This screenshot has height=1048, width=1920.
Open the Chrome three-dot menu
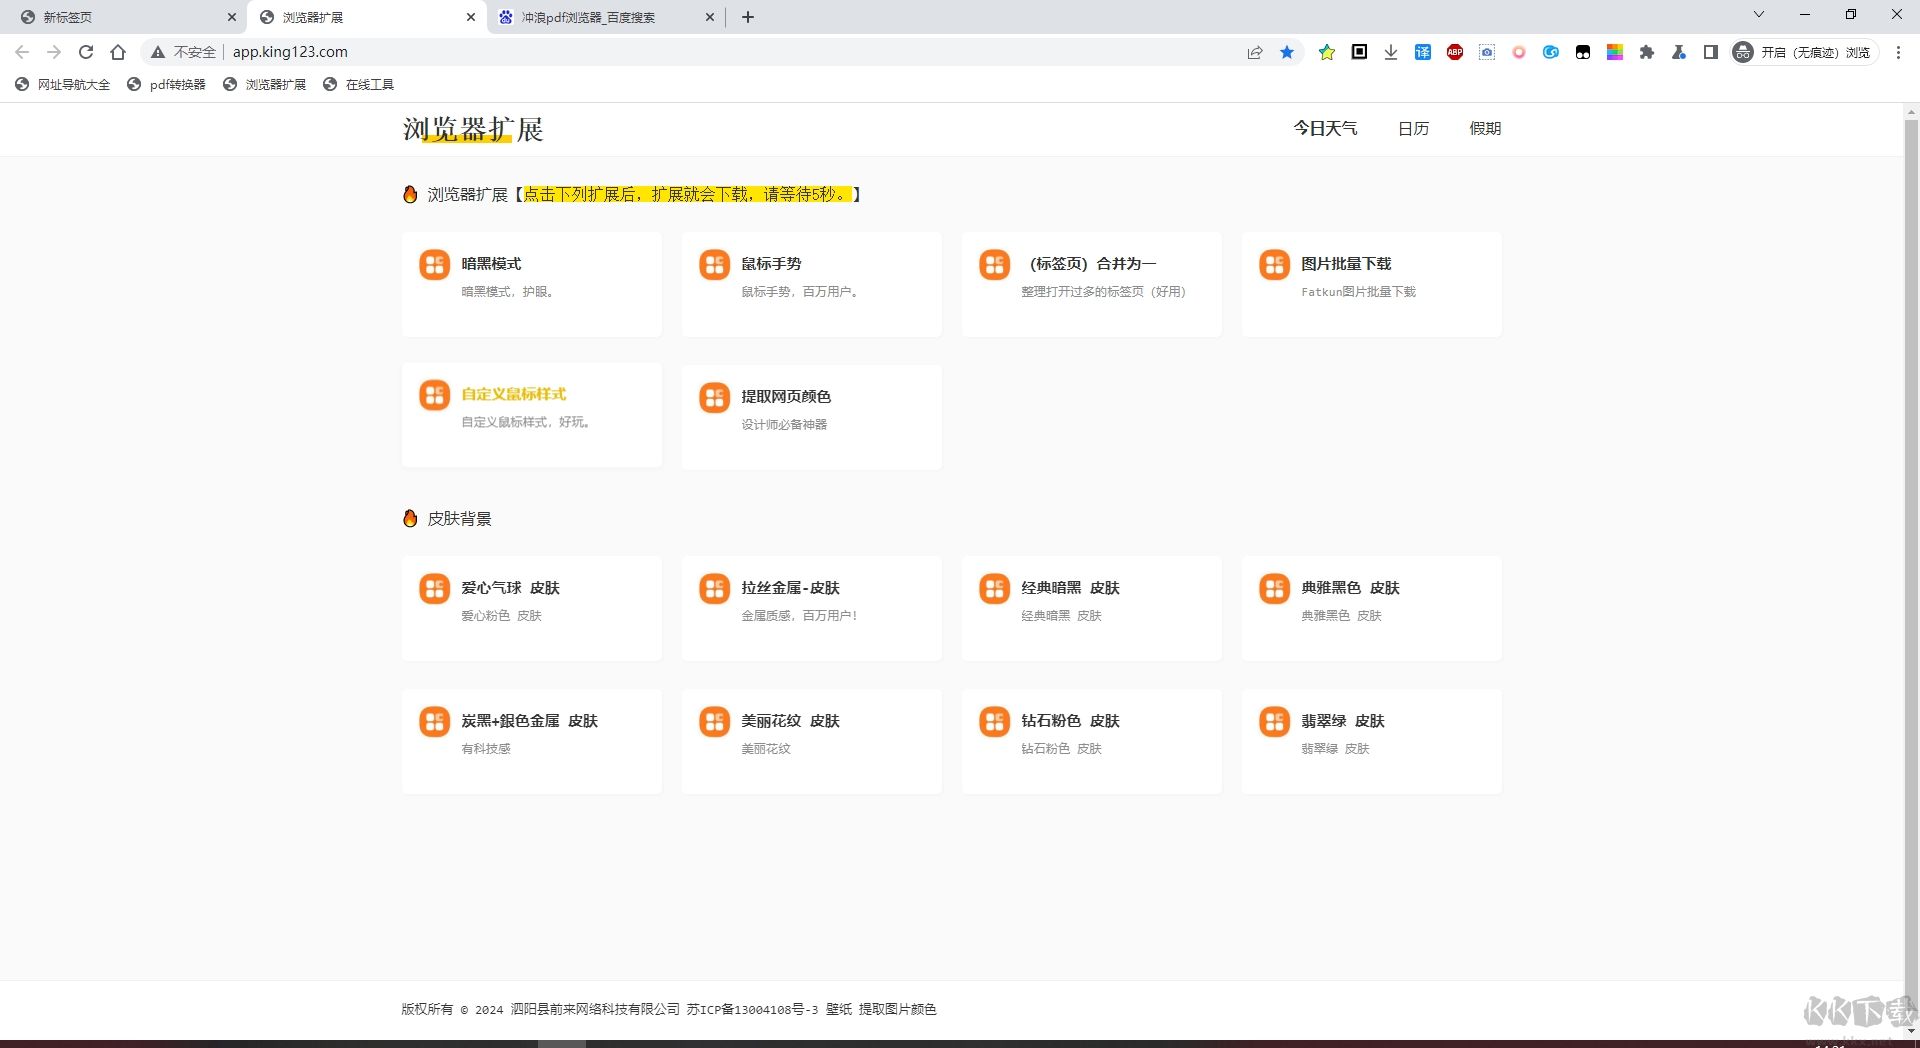pos(1898,52)
